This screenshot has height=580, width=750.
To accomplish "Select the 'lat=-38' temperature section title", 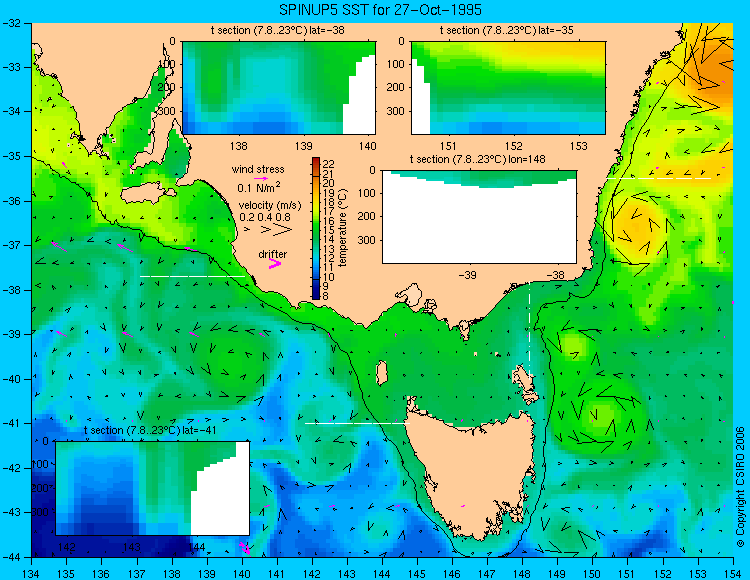I will pos(277,30).
